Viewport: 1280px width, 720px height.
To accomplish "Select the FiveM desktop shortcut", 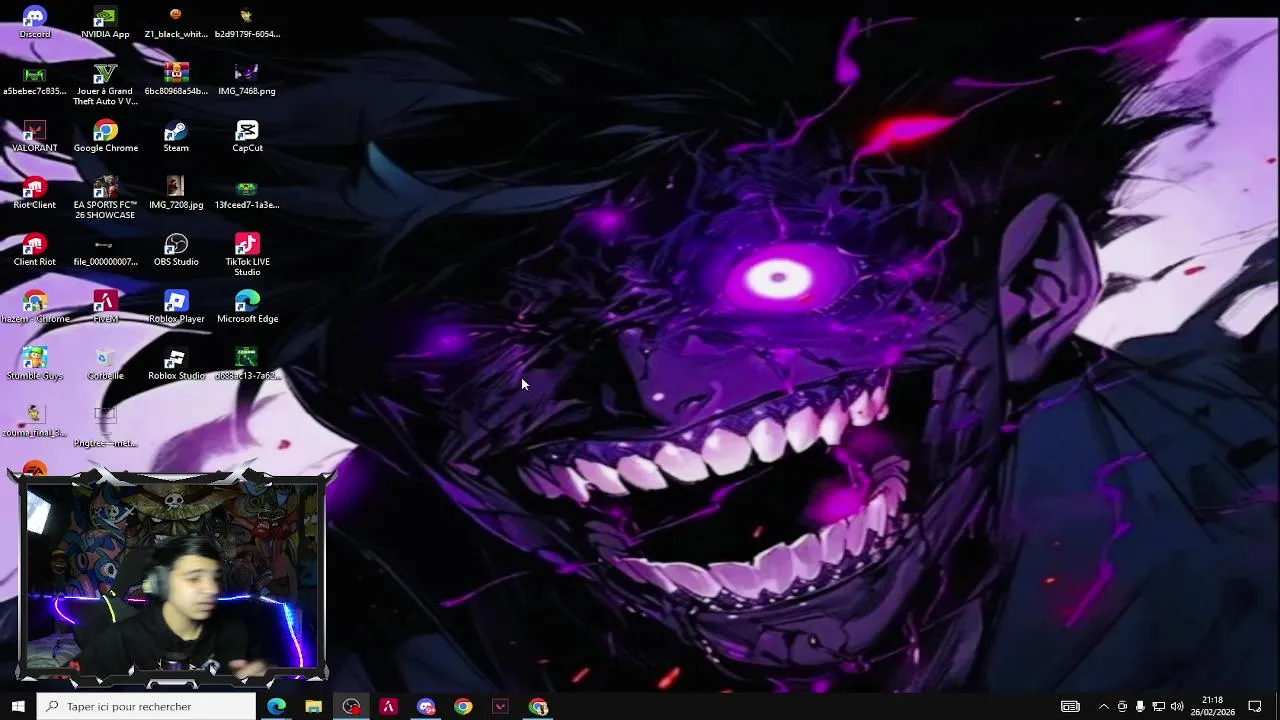I will (x=105, y=308).
